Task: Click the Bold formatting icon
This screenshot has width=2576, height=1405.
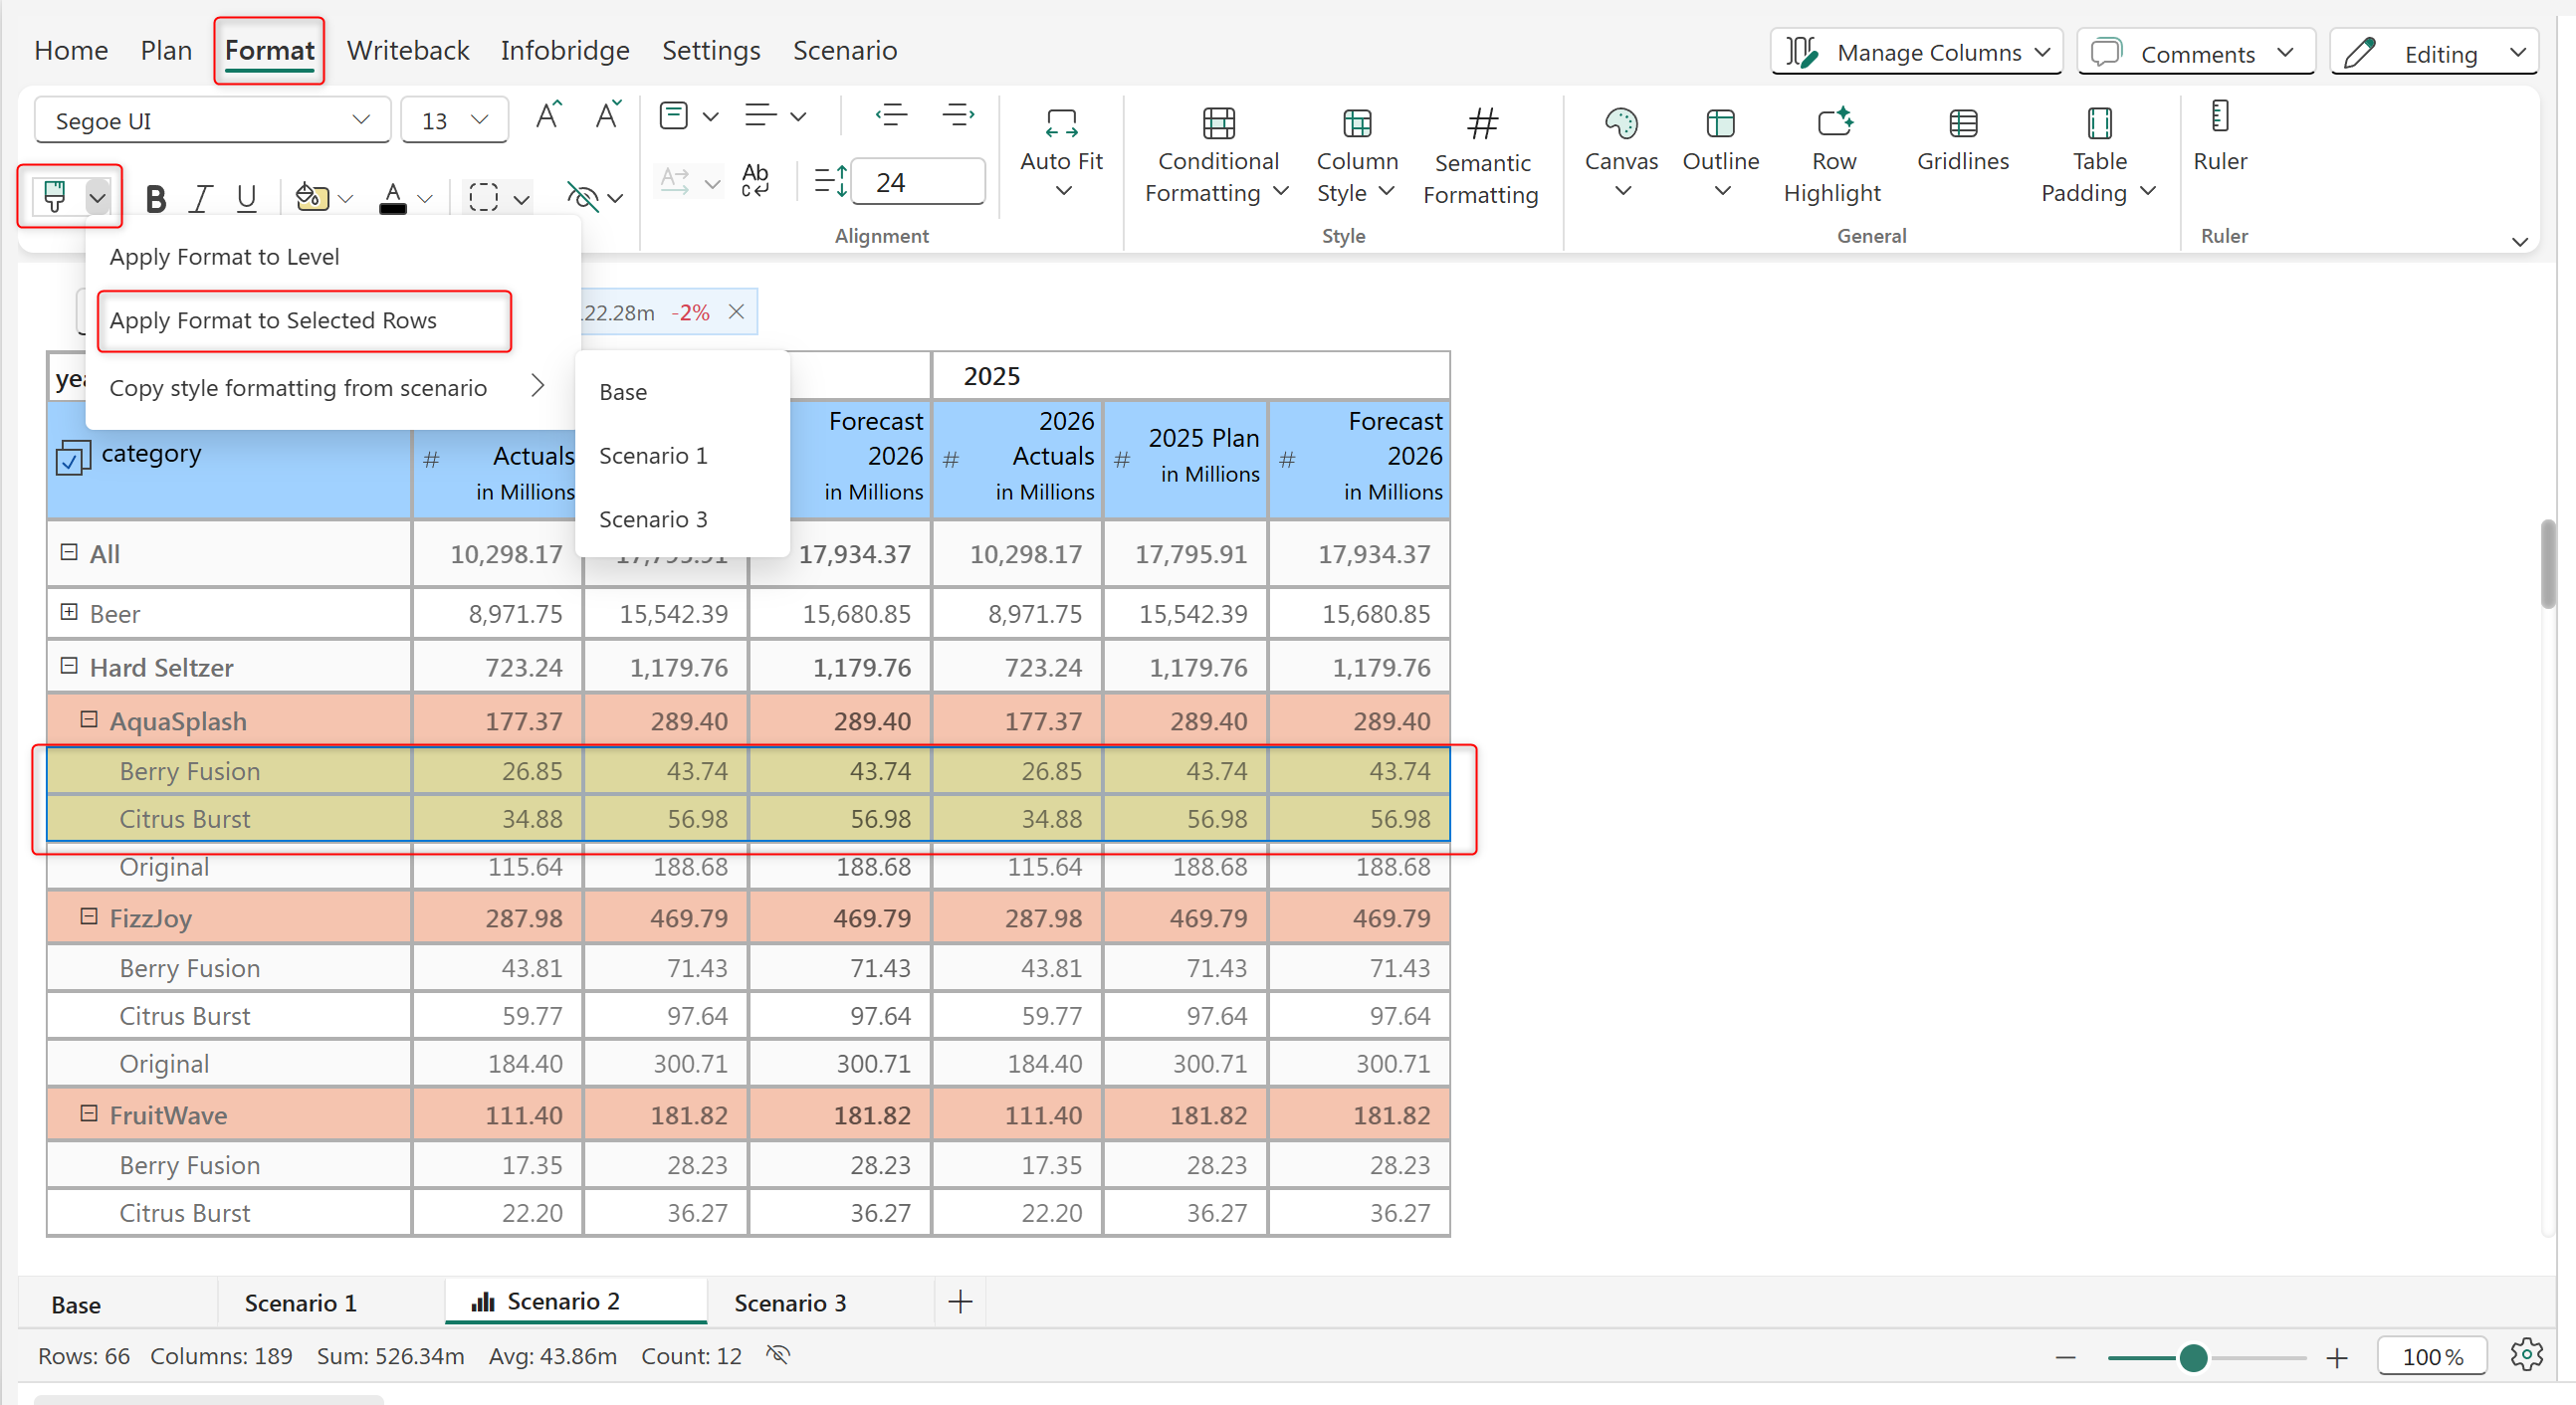Action: (155, 199)
